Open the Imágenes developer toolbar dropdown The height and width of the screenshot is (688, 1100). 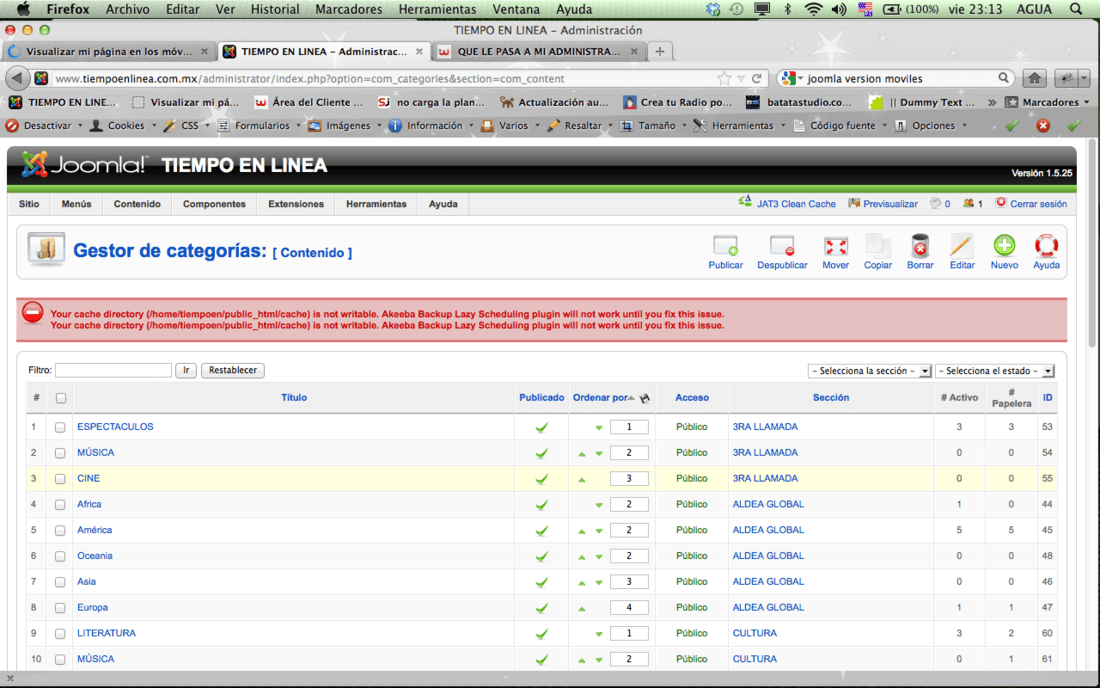[344, 126]
